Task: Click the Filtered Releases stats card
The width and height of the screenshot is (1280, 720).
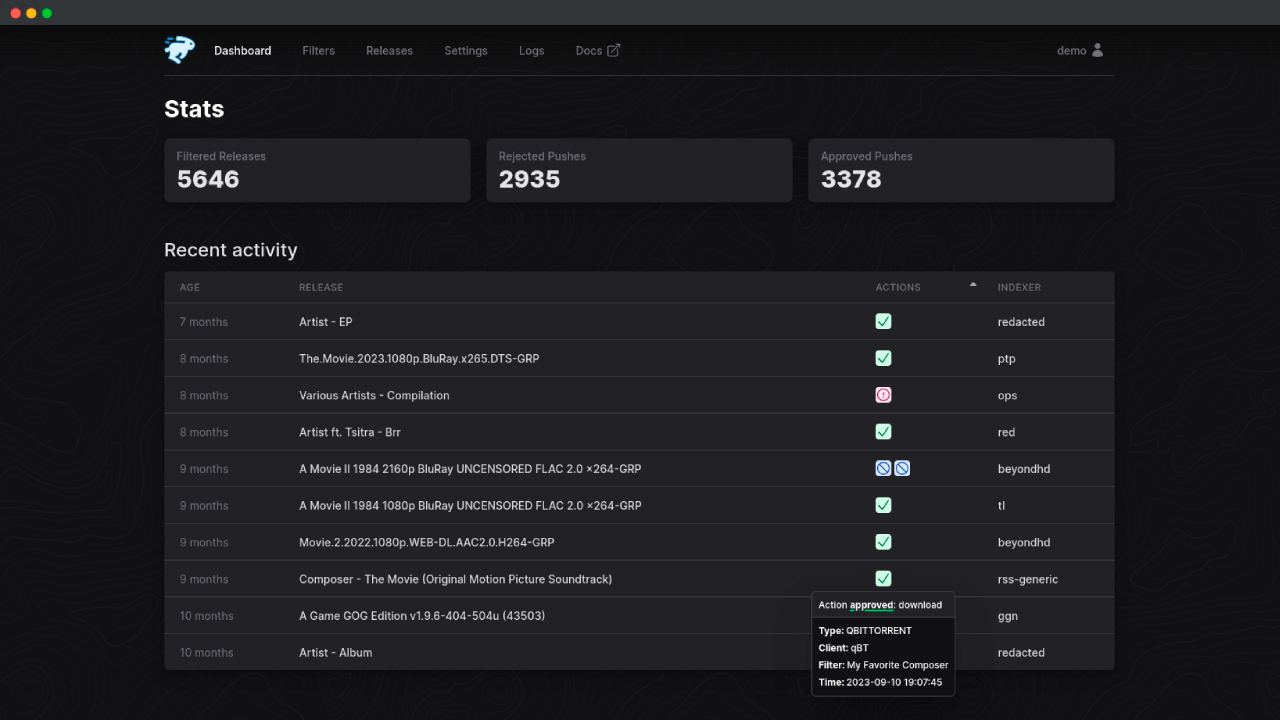Action: point(317,170)
